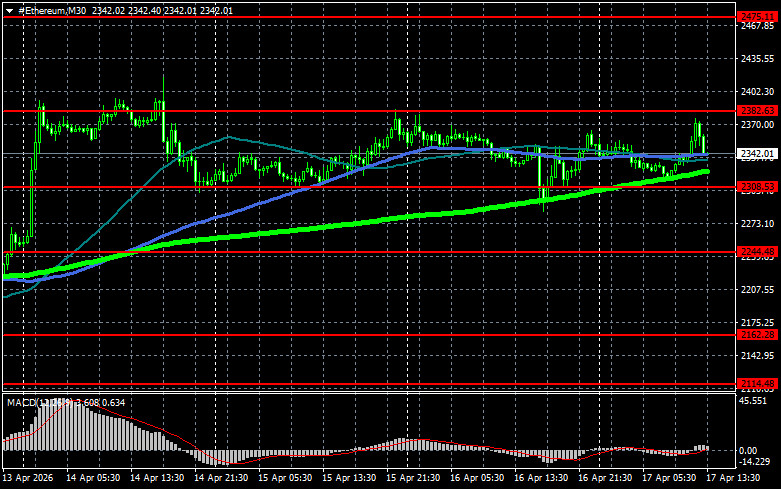
Task: Click the 2467.85 price scale value
Action: coord(757,26)
